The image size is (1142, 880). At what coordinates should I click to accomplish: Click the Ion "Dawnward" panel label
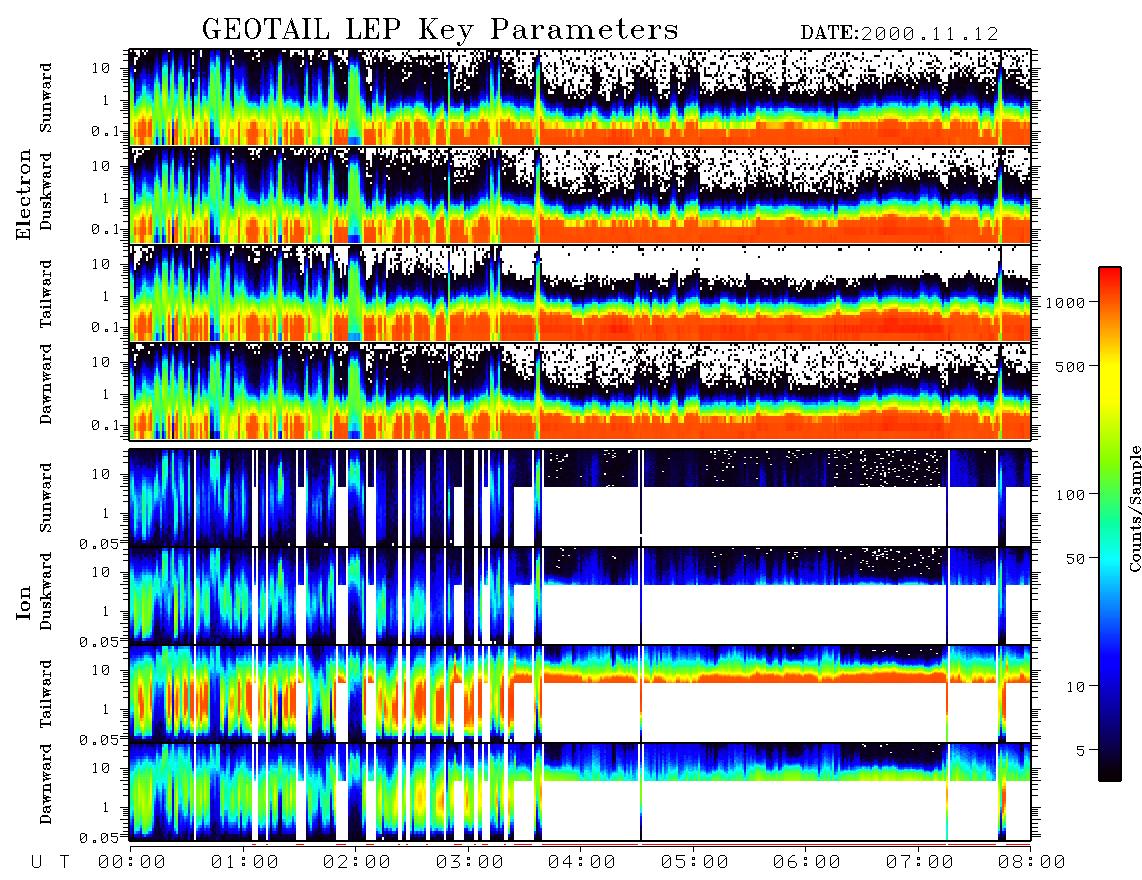[x=46, y=783]
